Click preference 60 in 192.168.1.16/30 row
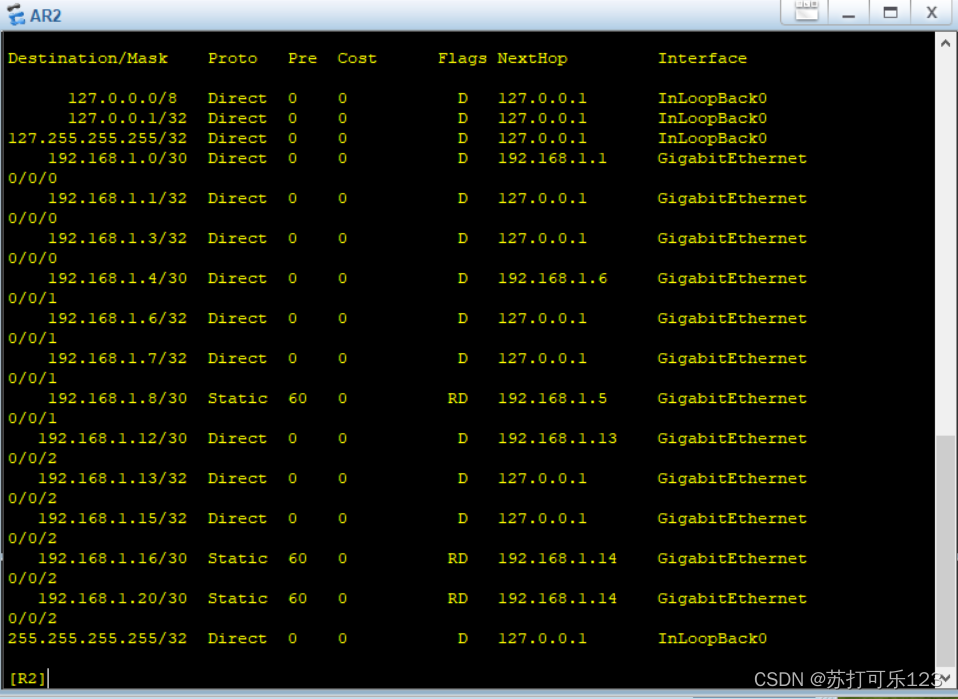The width and height of the screenshot is (958, 699). tap(298, 558)
